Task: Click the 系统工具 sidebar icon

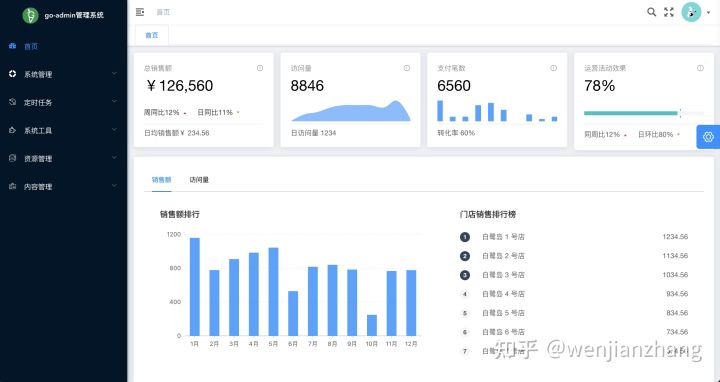Action: [12, 130]
